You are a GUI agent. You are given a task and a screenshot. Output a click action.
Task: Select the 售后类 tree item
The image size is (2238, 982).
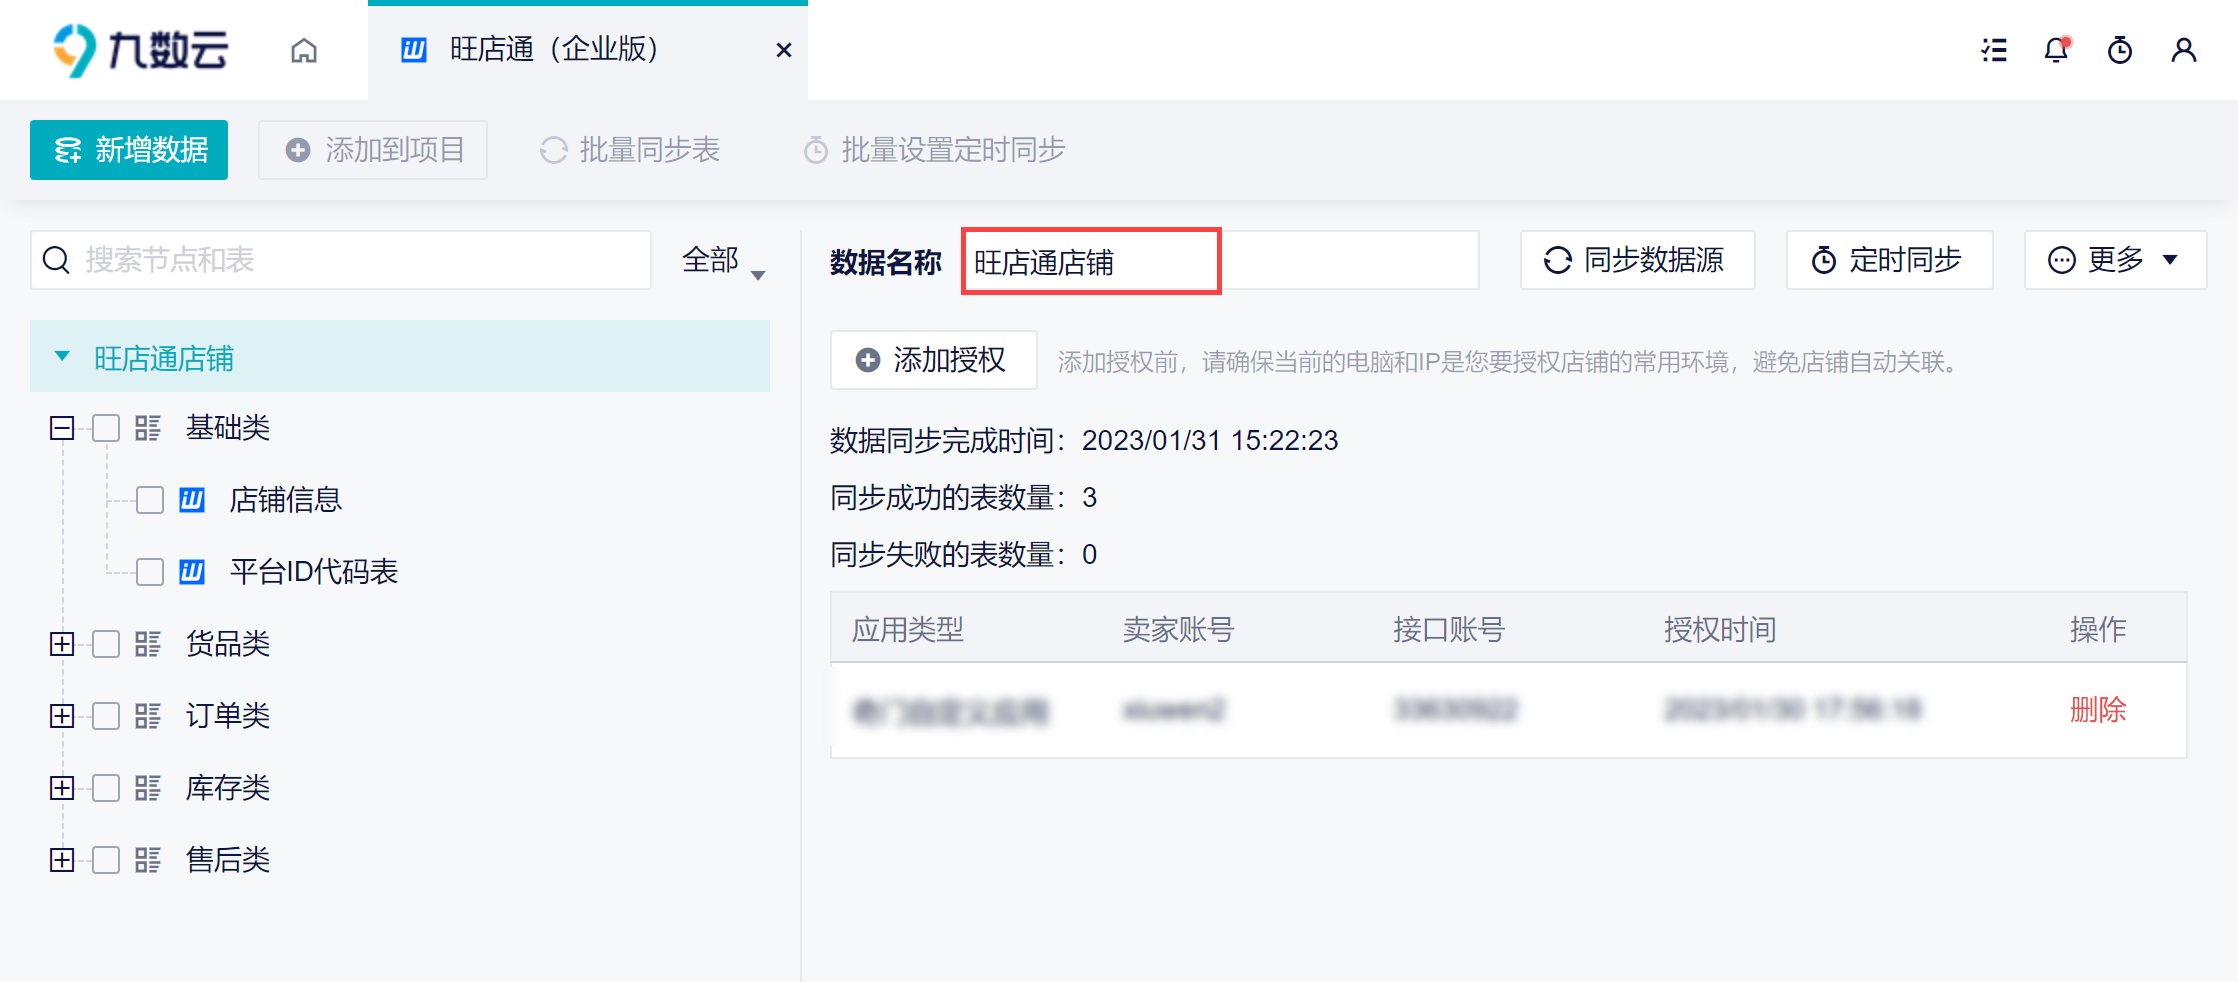pyautogui.click(x=228, y=860)
